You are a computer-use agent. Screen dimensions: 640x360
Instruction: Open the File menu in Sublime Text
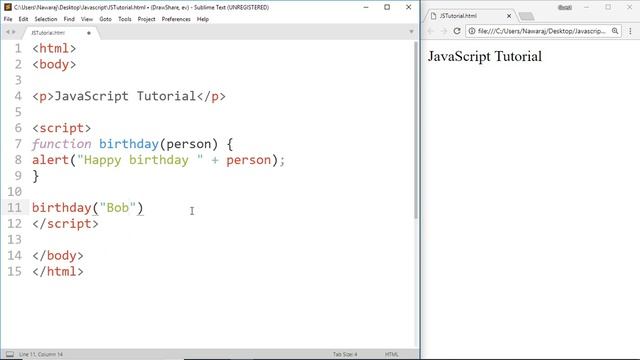[8, 19]
